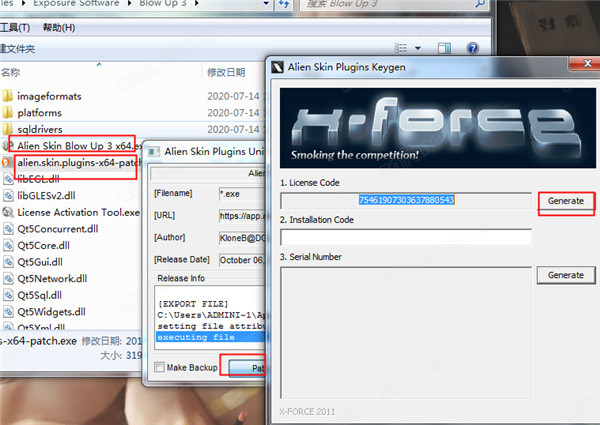This screenshot has height=425, width=600.
Task: Click the [Filename] field showing *.exe
Action: coord(242,194)
